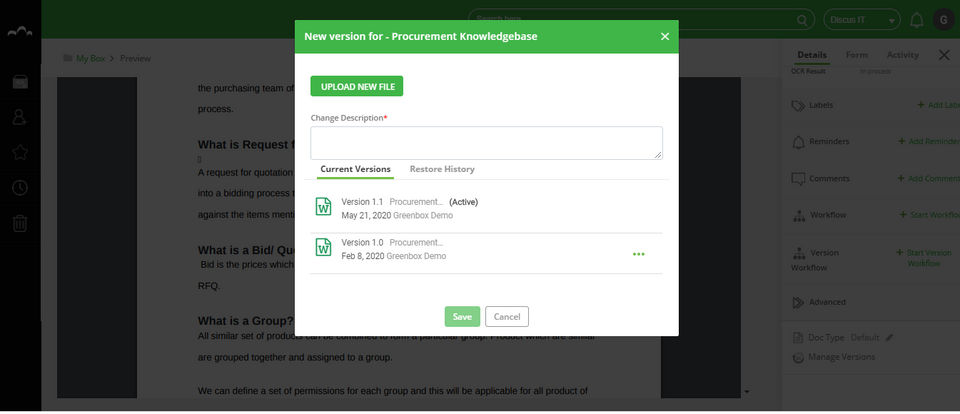Open notifications bell icon
Image resolution: width=960 pixels, height=414 pixels.
coord(917,20)
